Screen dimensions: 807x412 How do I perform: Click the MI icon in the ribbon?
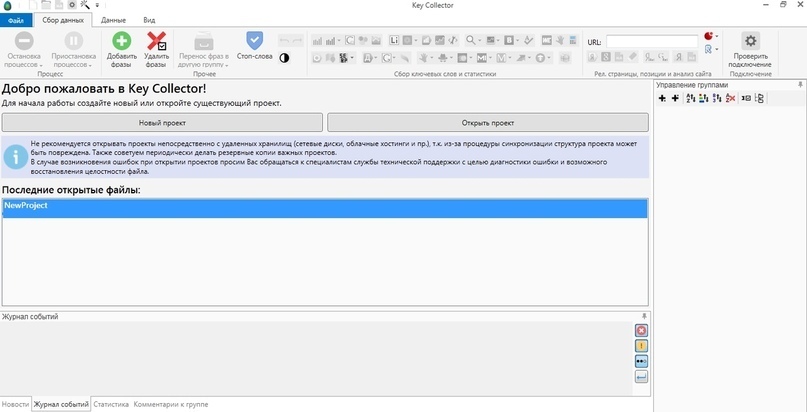pos(482,58)
